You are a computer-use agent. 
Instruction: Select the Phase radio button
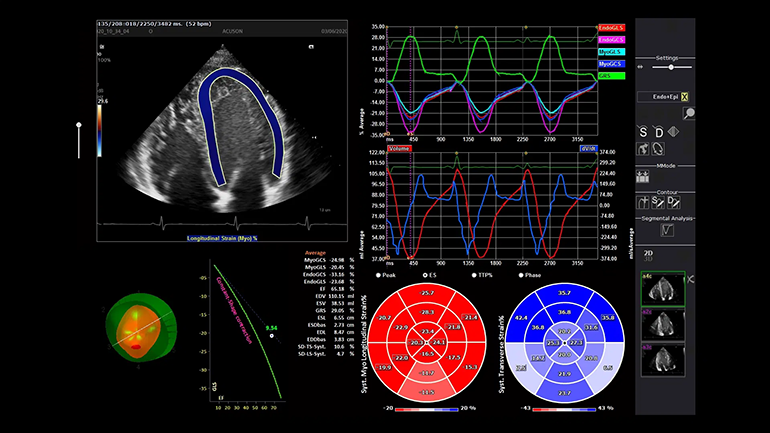[521, 274]
